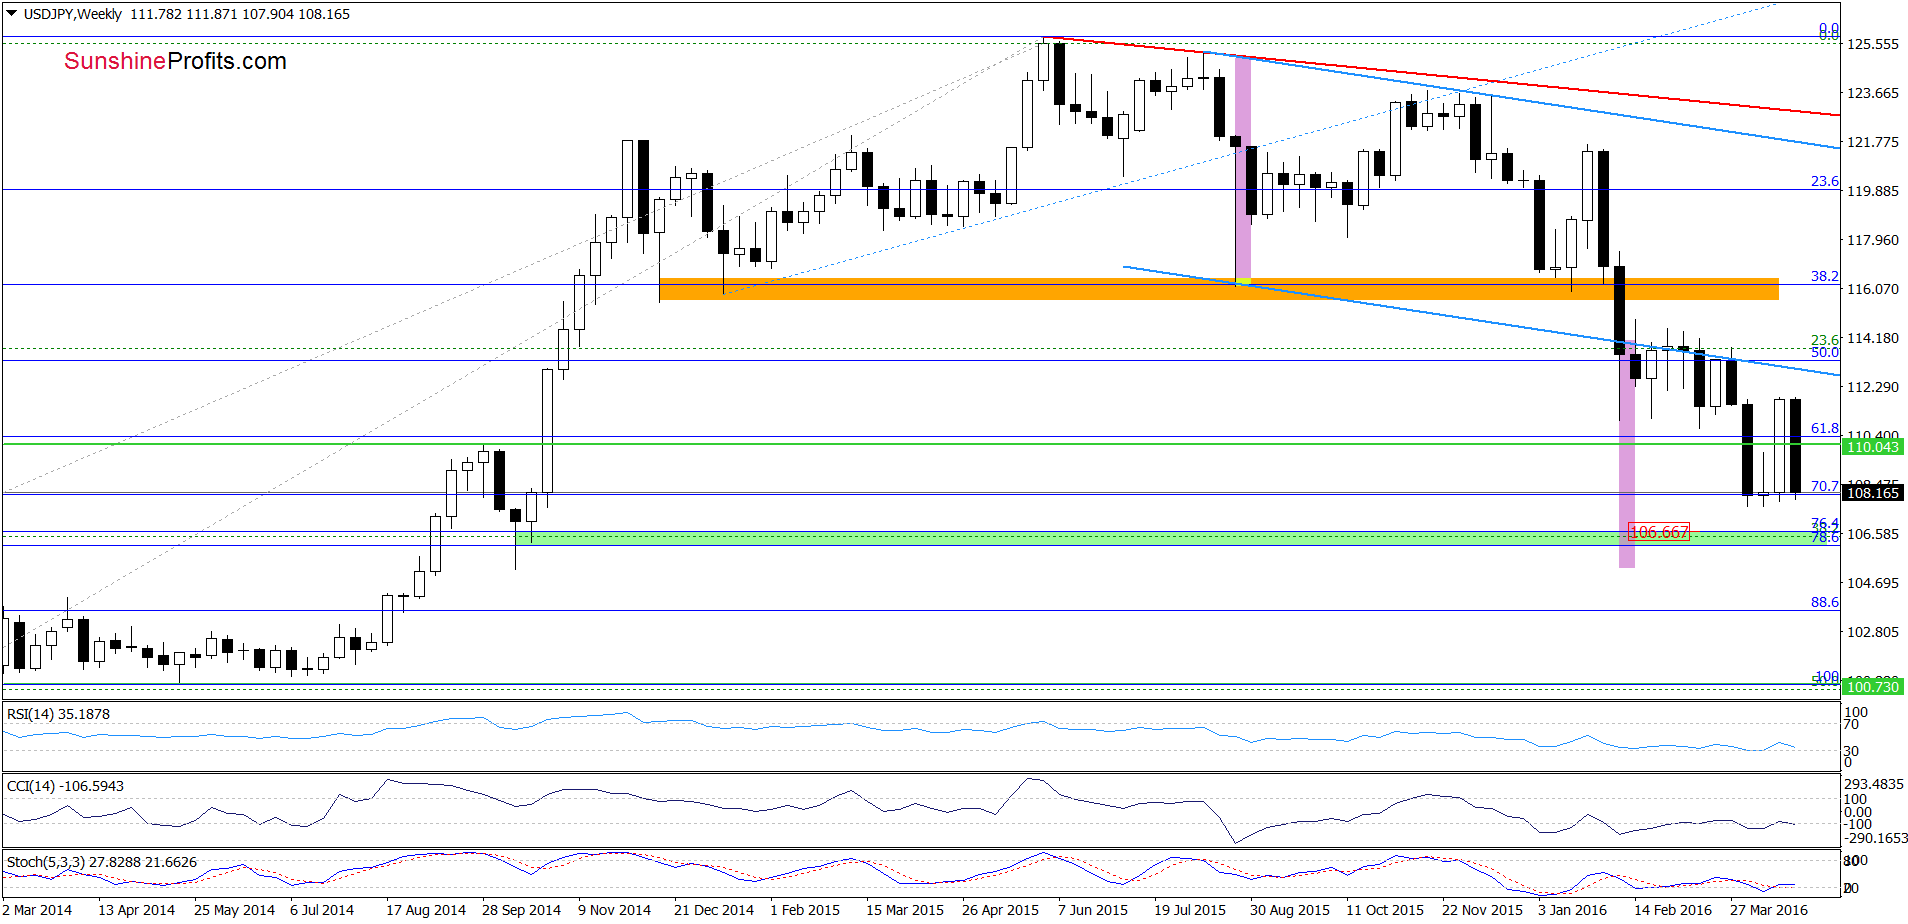This screenshot has height=924, width=1908.
Task: Click the 19 Jul 2015 date label
Action: 1190,910
